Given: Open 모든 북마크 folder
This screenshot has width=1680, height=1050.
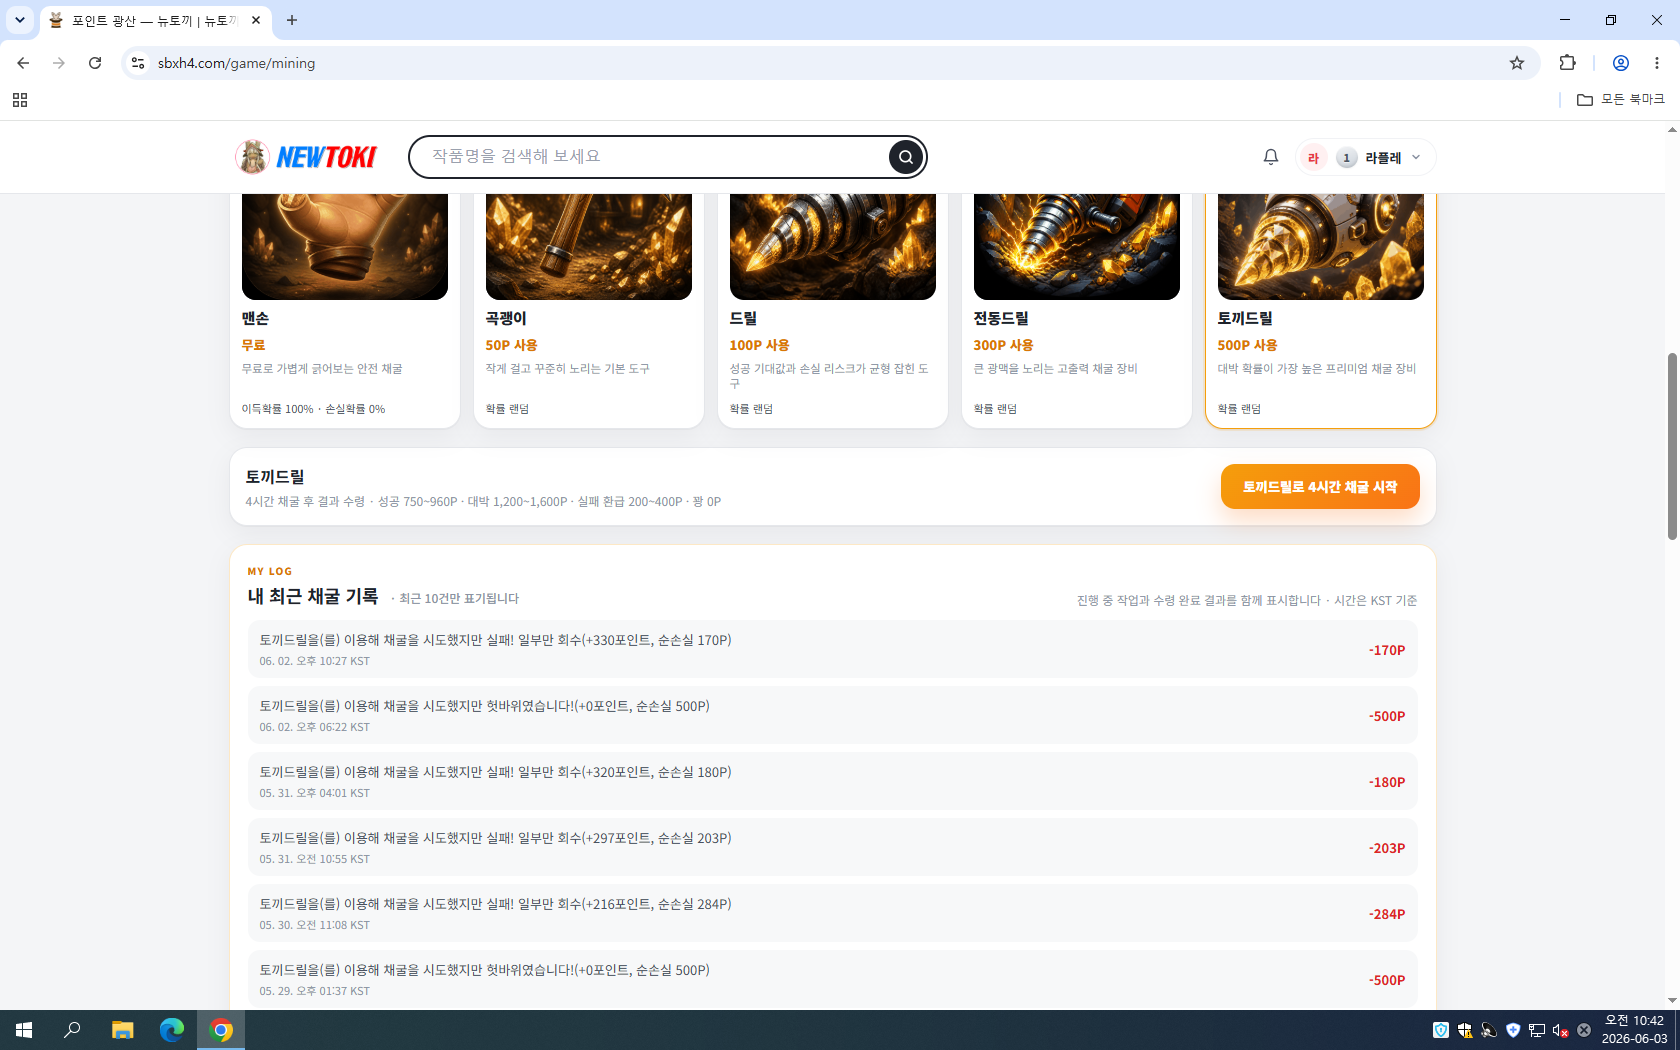Looking at the screenshot, I should pyautogui.click(x=1620, y=100).
